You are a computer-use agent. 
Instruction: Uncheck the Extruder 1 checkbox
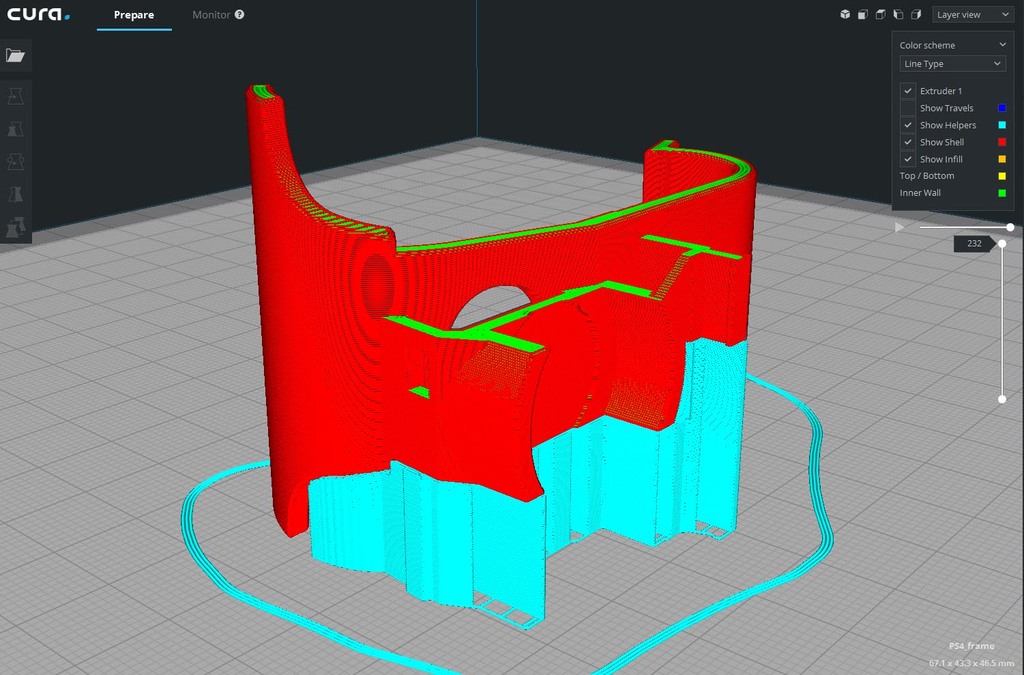[x=908, y=91]
